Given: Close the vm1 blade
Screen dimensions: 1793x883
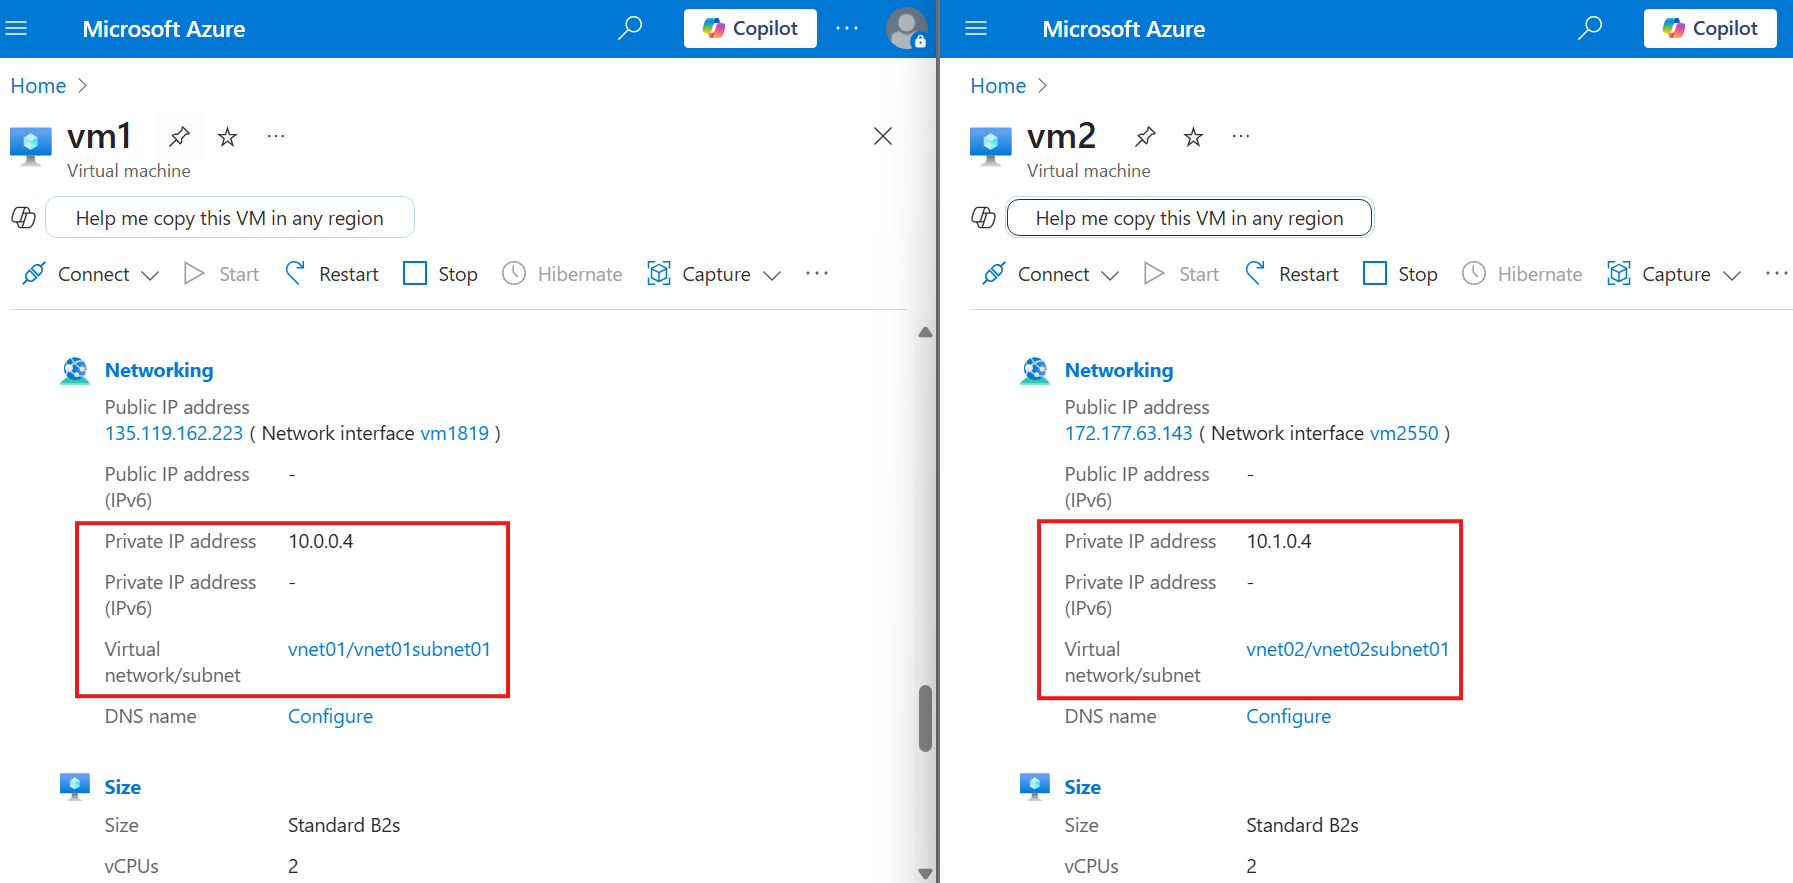Looking at the screenshot, I should (883, 136).
